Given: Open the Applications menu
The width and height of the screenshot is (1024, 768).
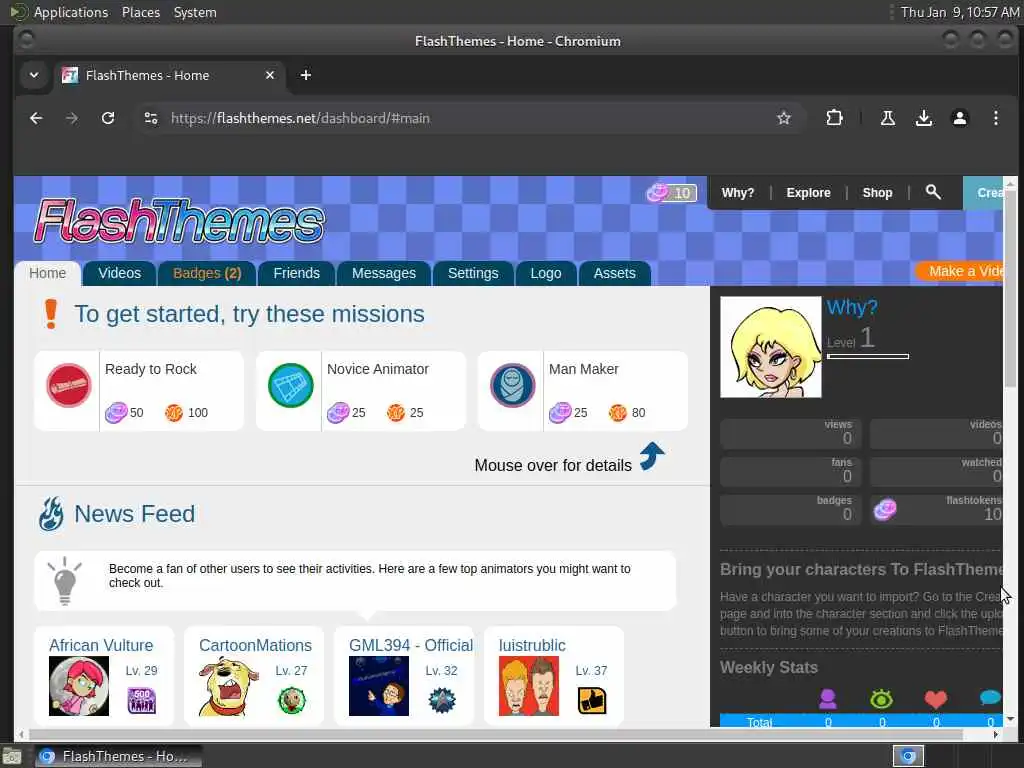Looking at the screenshot, I should click(71, 12).
